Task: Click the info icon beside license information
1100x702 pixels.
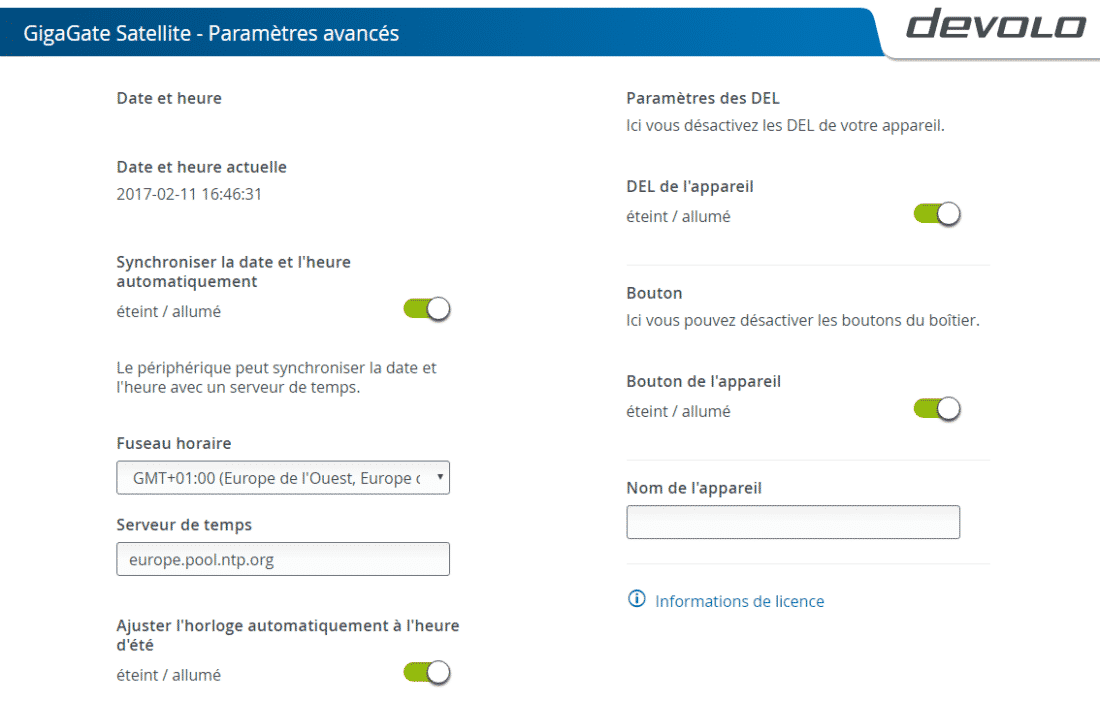Action: [636, 600]
